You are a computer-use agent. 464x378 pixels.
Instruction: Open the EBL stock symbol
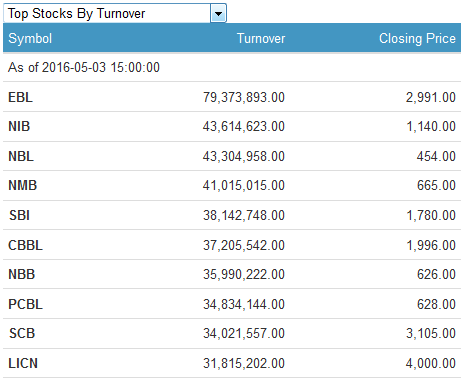tap(20, 97)
